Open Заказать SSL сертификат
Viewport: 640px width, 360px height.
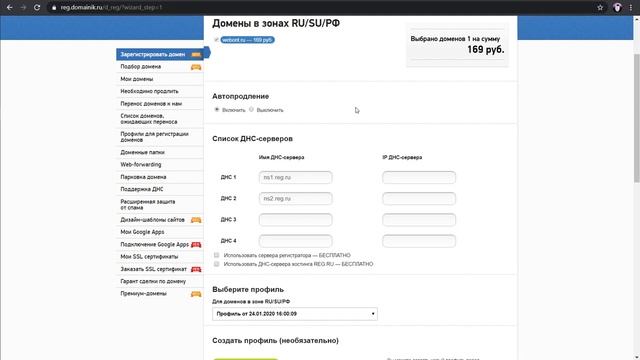tap(153, 269)
